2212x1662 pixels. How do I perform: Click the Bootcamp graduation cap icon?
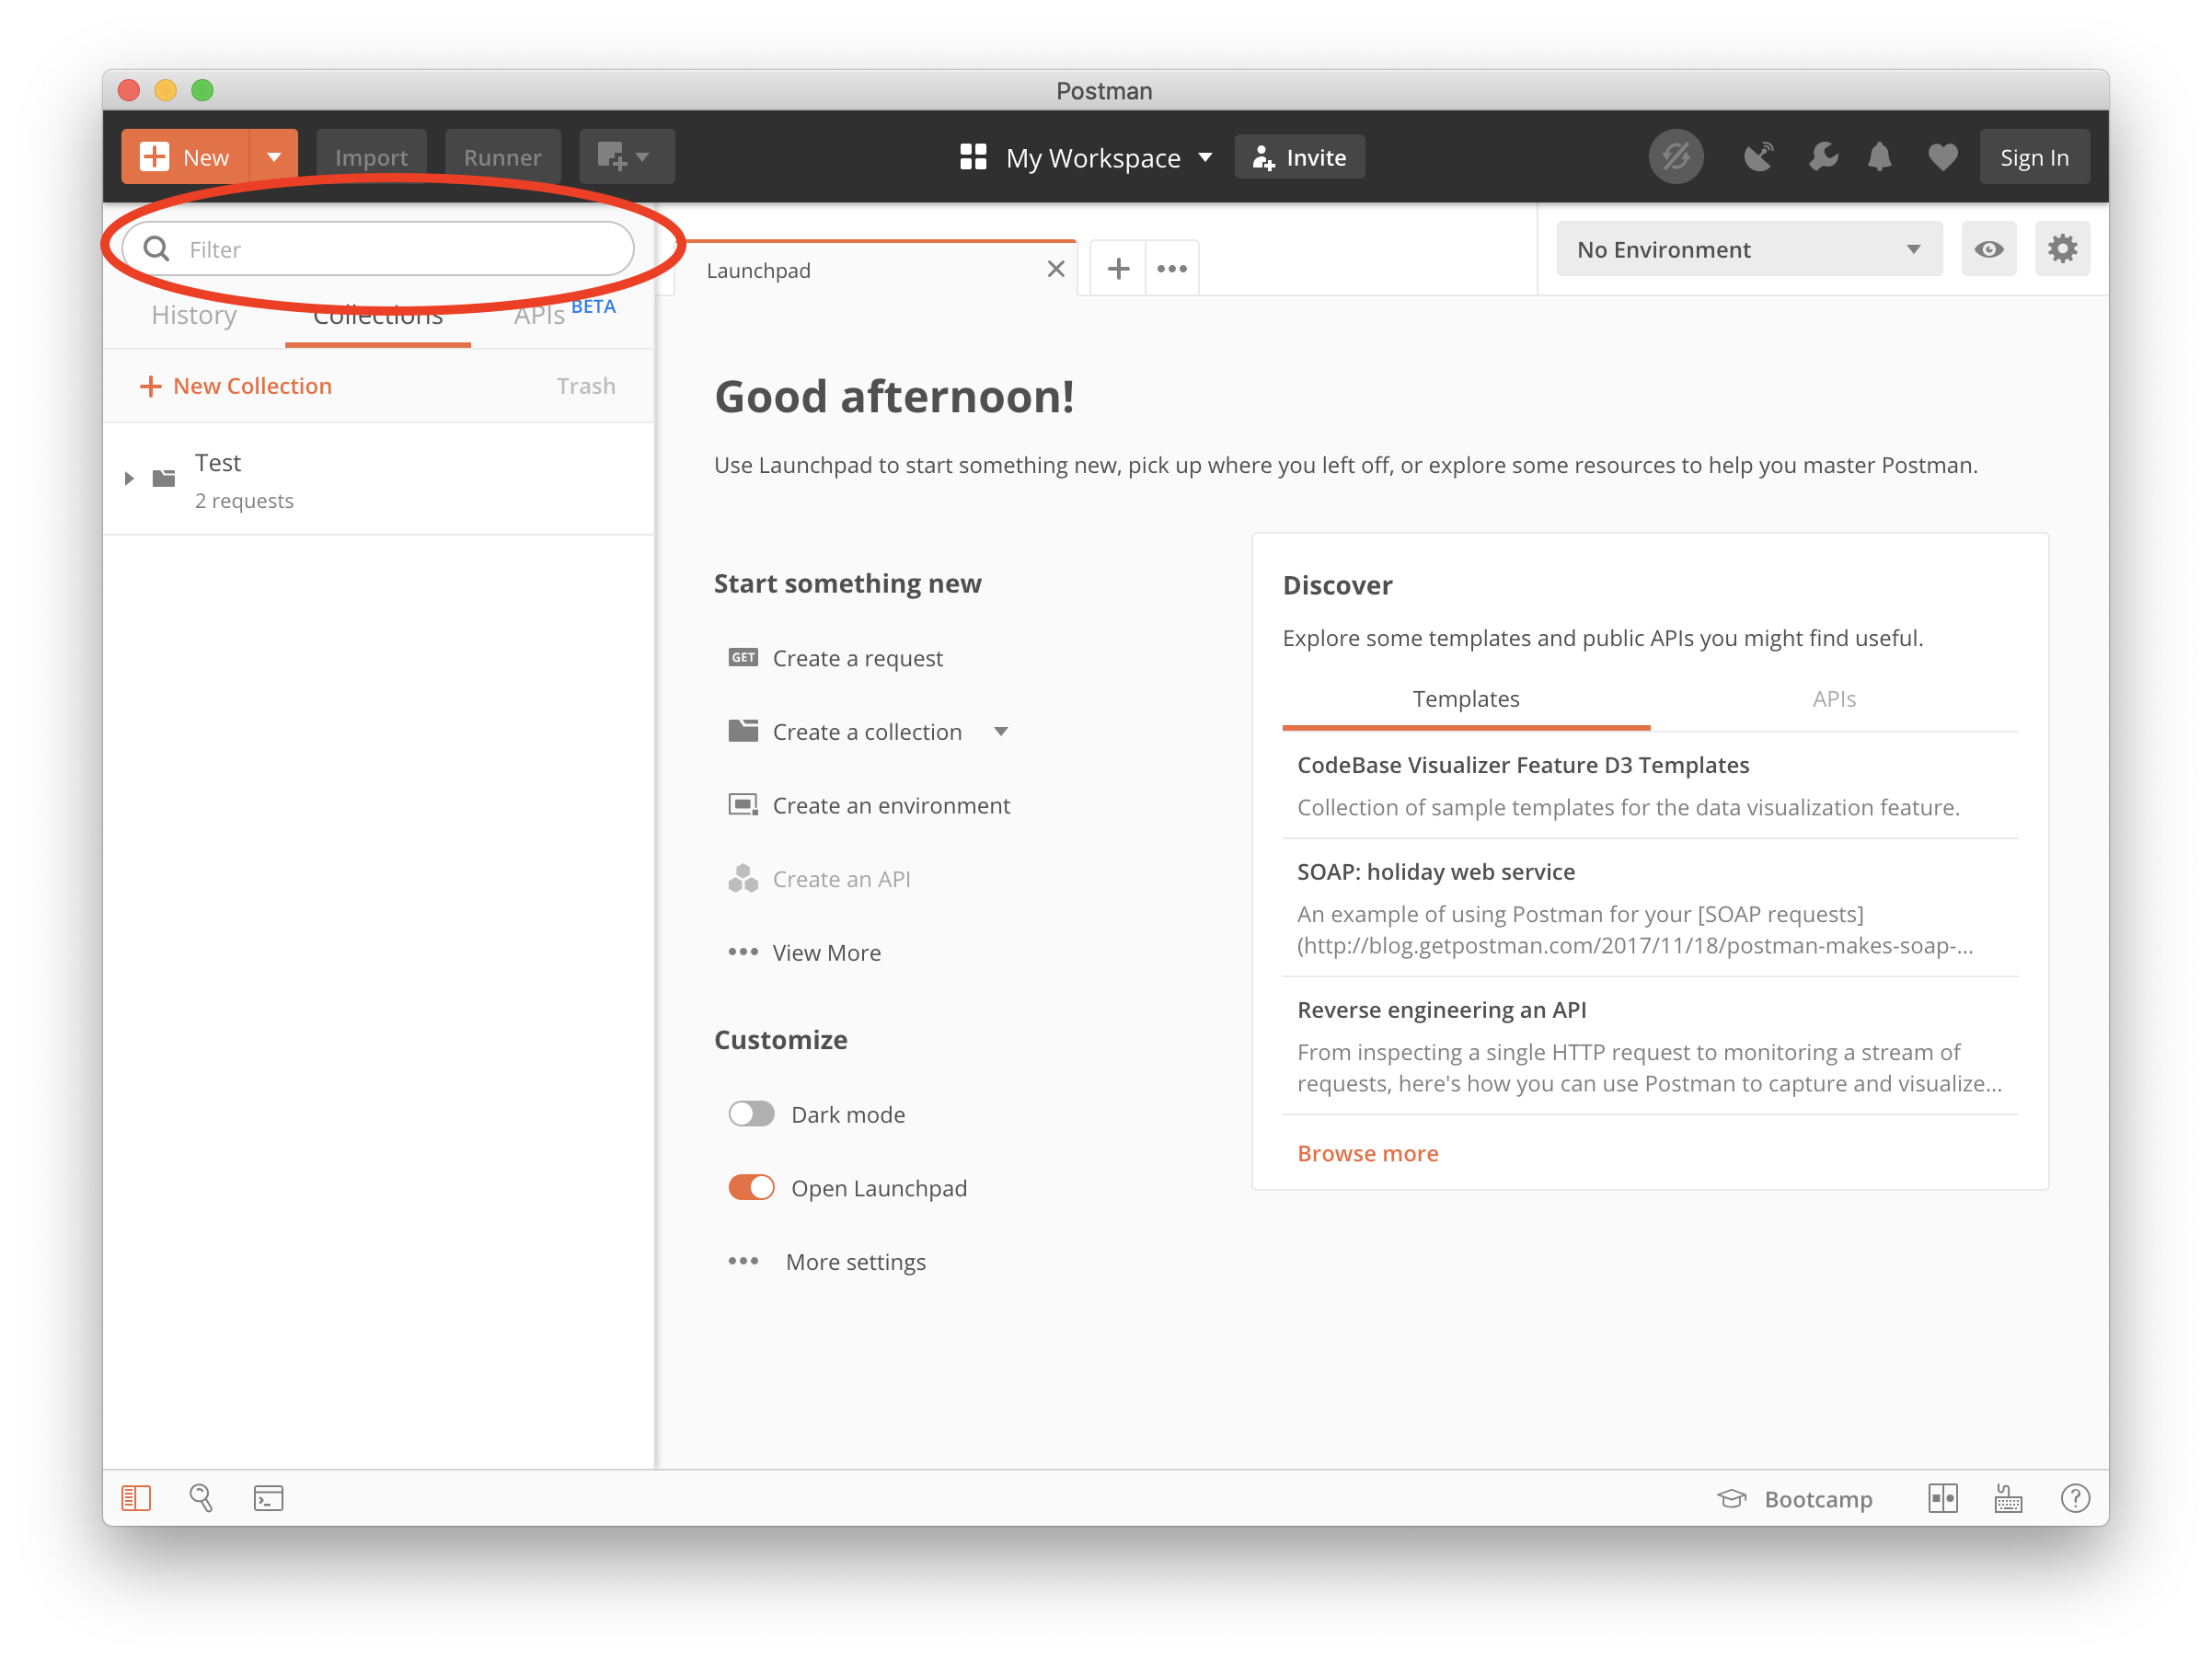1732,1498
